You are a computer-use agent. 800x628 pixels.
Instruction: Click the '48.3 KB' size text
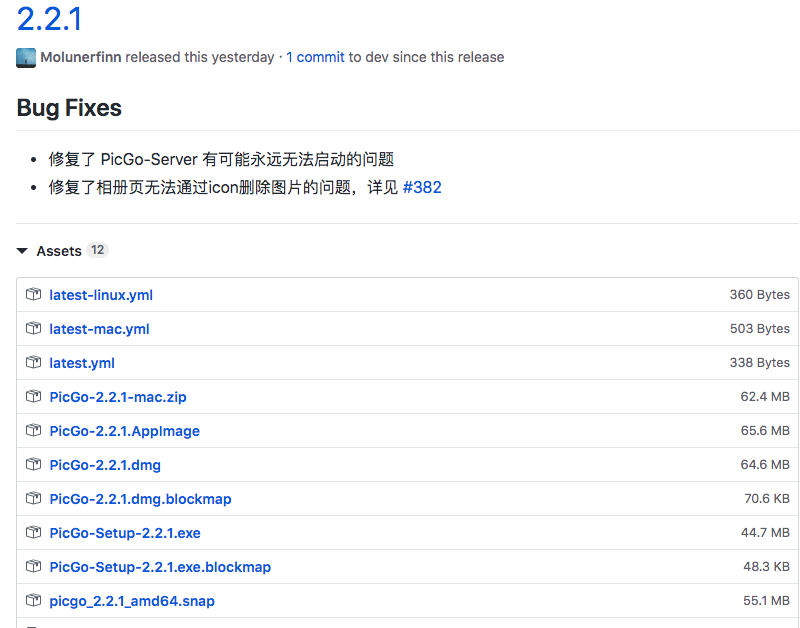pyautogui.click(x=766, y=567)
